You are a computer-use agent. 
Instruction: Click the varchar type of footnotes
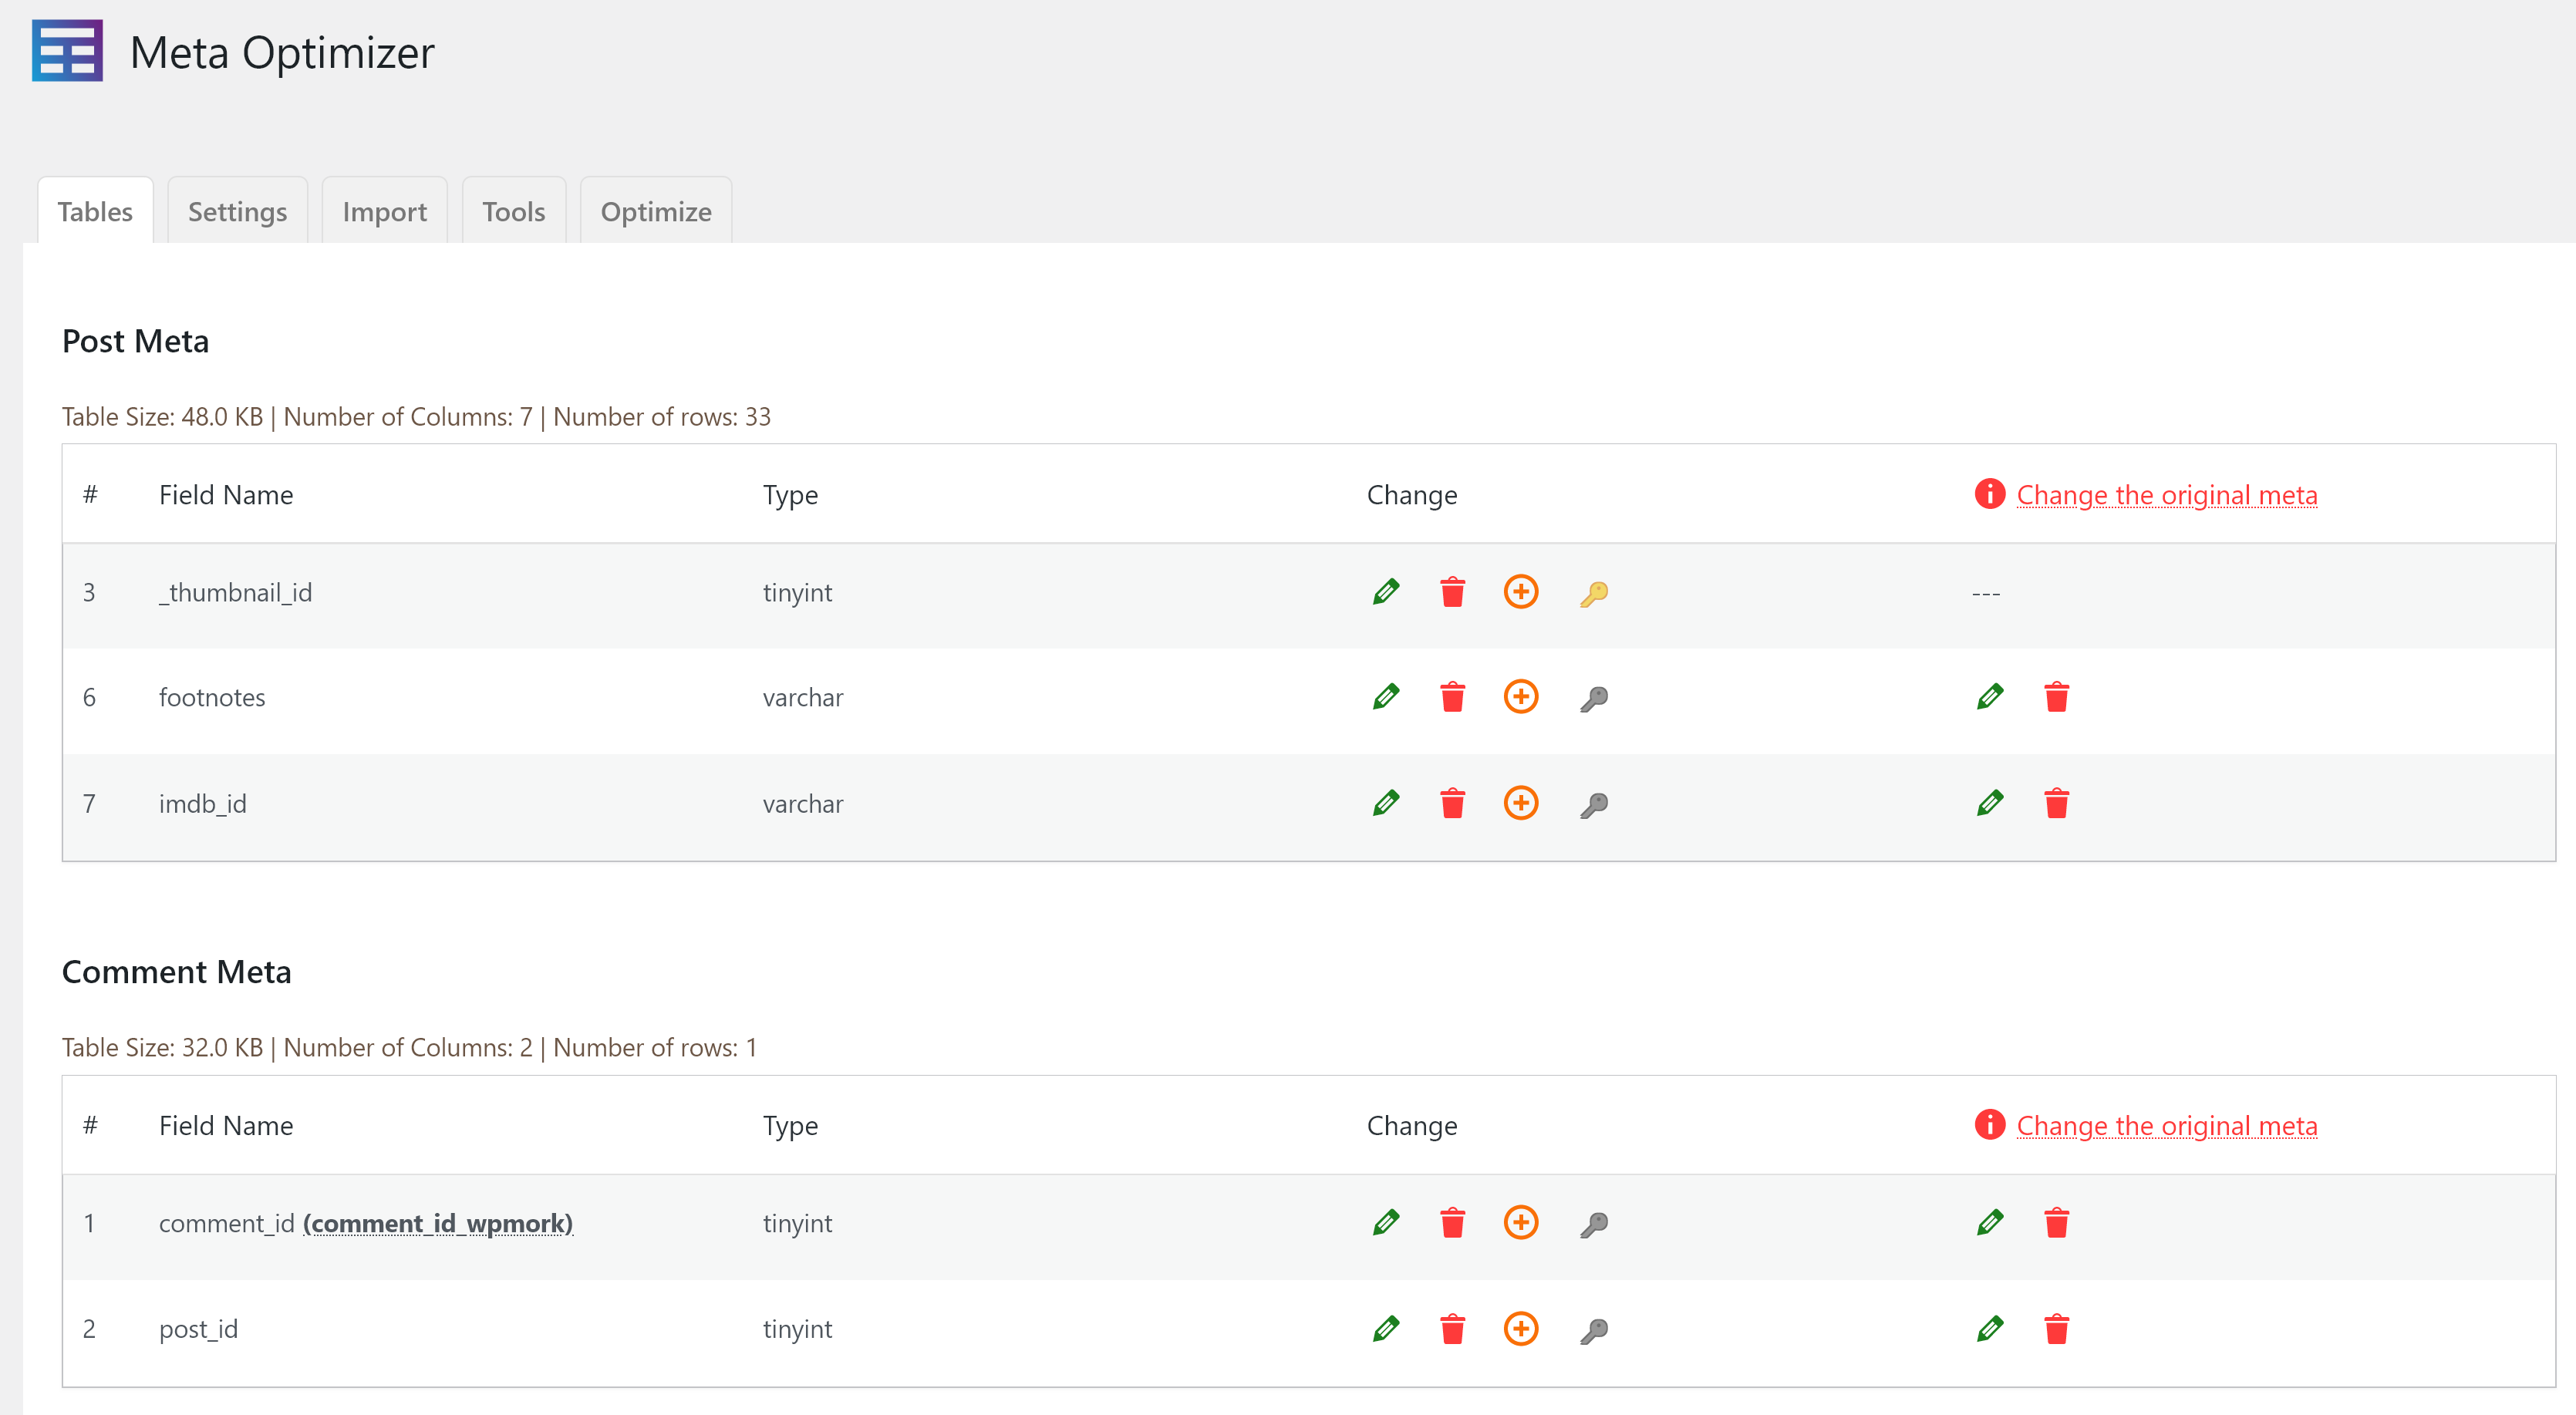pos(803,698)
